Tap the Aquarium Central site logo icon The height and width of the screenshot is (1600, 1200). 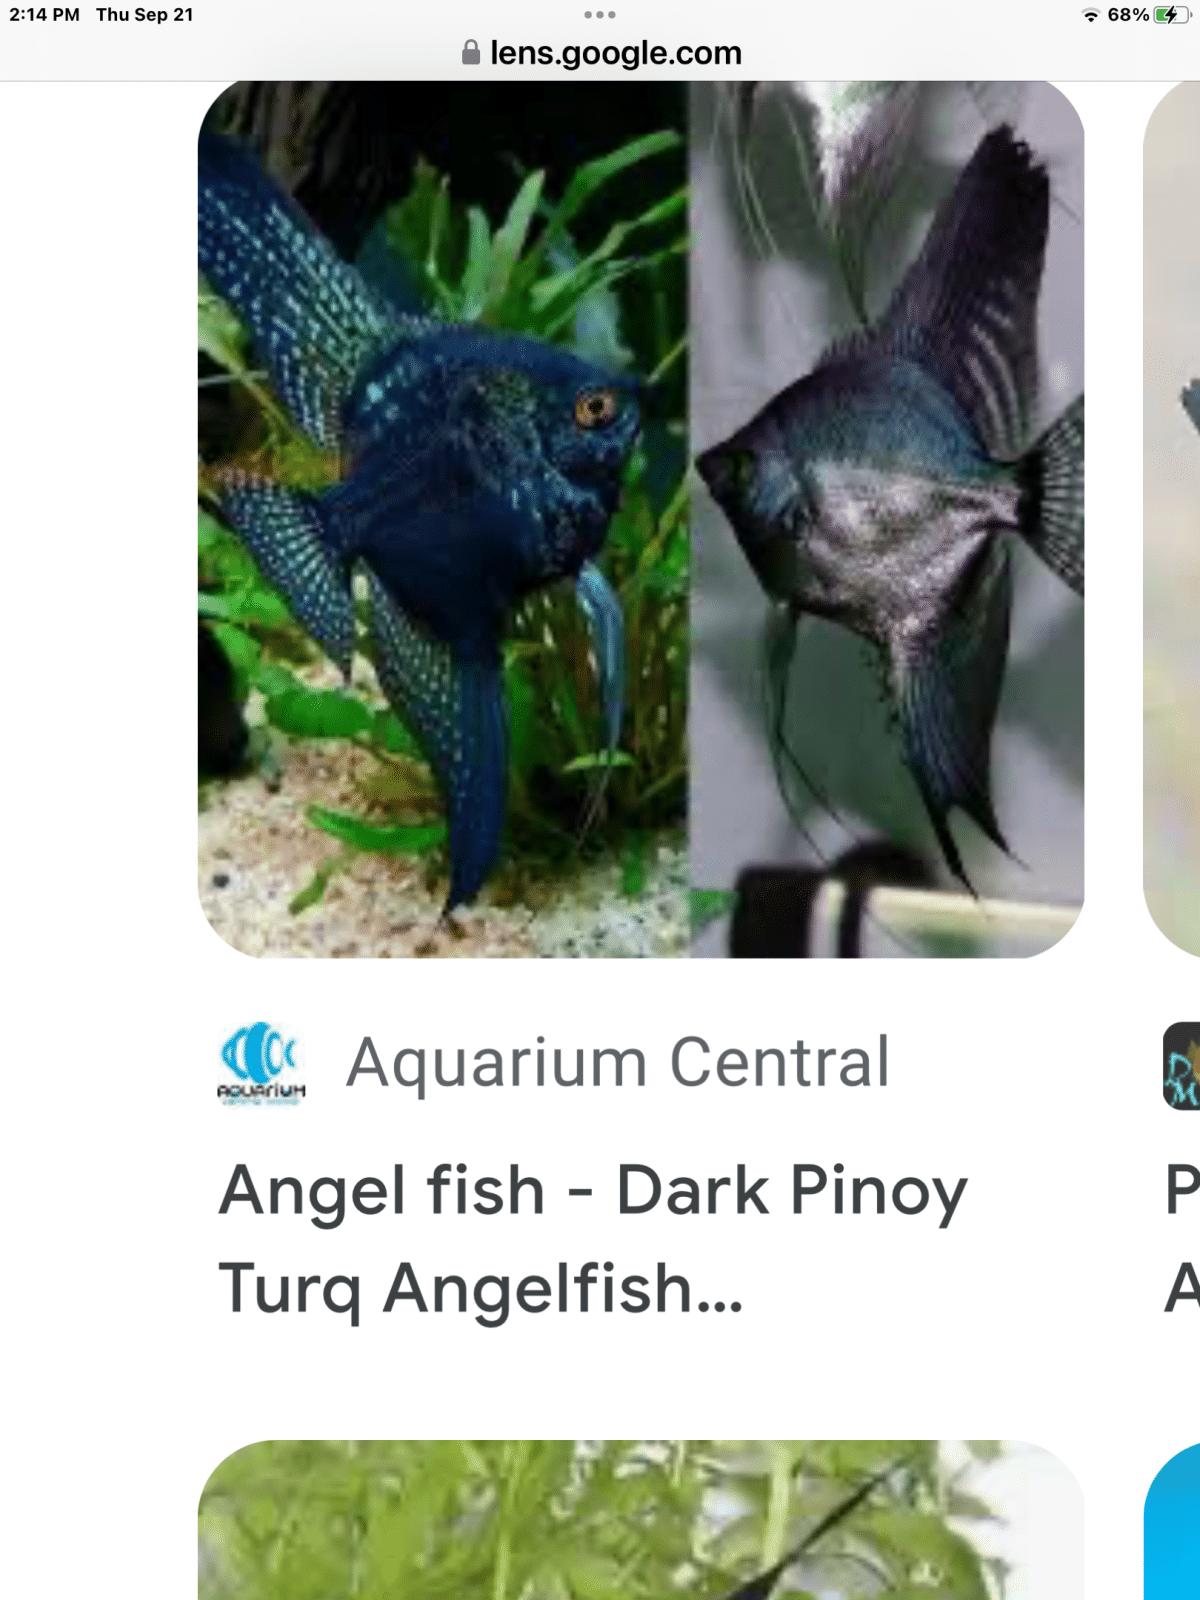pyautogui.click(x=261, y=1063)
